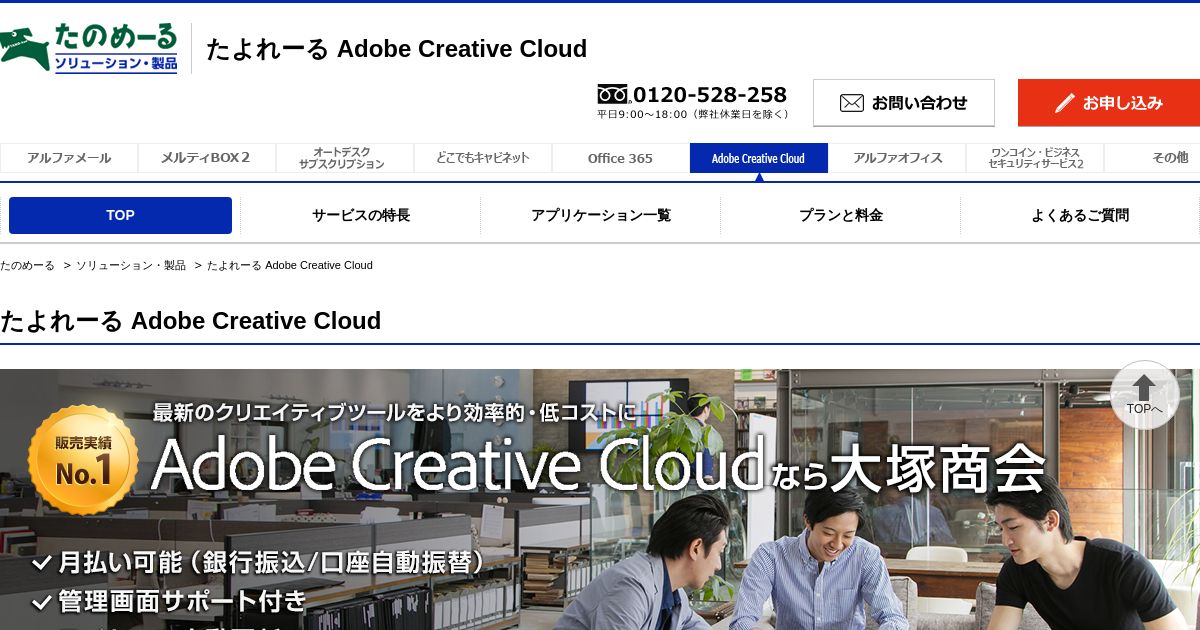Open the お問い合わせ contact button

click(904, 103)
